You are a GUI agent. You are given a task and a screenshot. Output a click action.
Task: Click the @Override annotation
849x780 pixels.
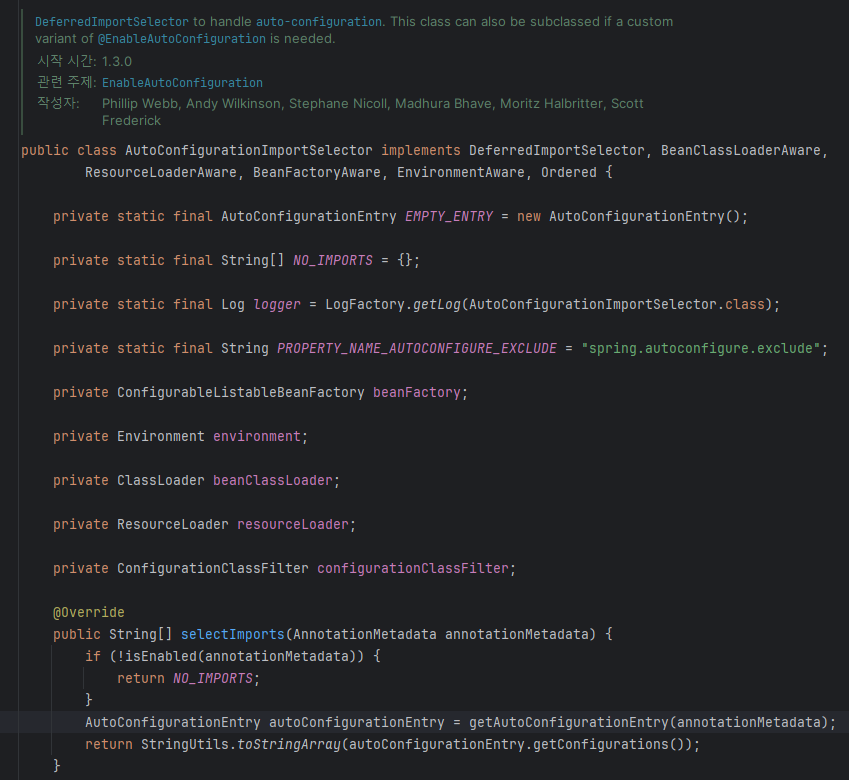89,613
